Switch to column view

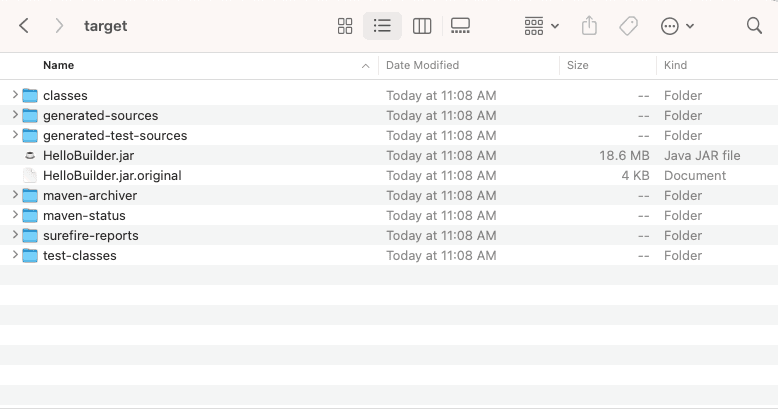[422, 26]
